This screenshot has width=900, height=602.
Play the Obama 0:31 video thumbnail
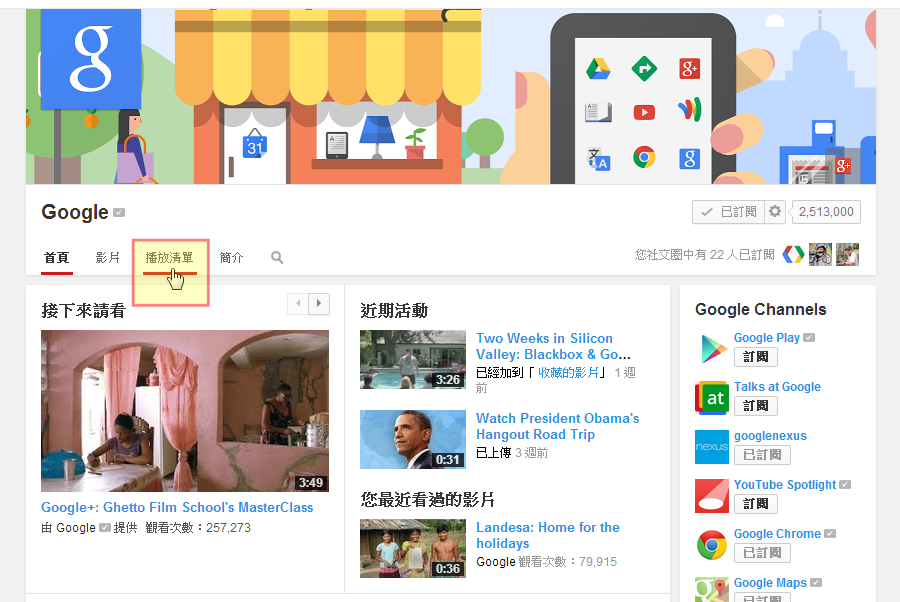point(413,440)
